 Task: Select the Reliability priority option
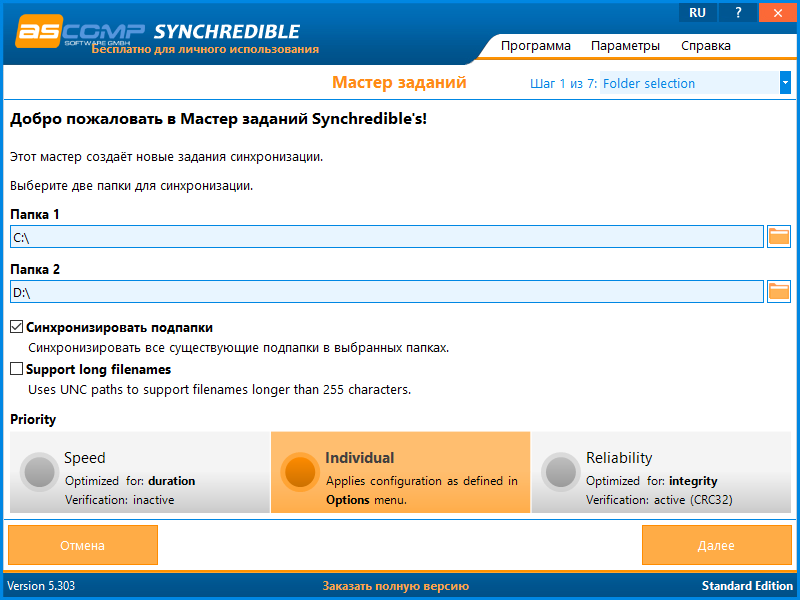point(661,472)
